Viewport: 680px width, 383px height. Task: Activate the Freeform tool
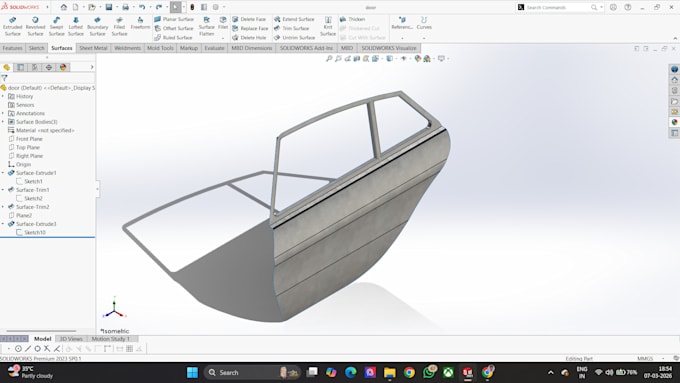pyautogui.click(x=140, y=23)
